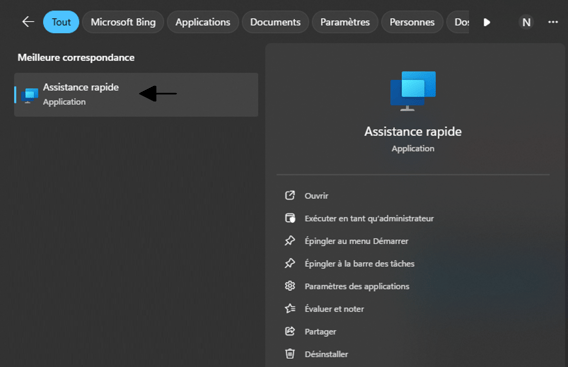The width and height of the screenshot is (568, 367).
Task: Click the Meilleure correspondance heading
Action: click(76, 58)
